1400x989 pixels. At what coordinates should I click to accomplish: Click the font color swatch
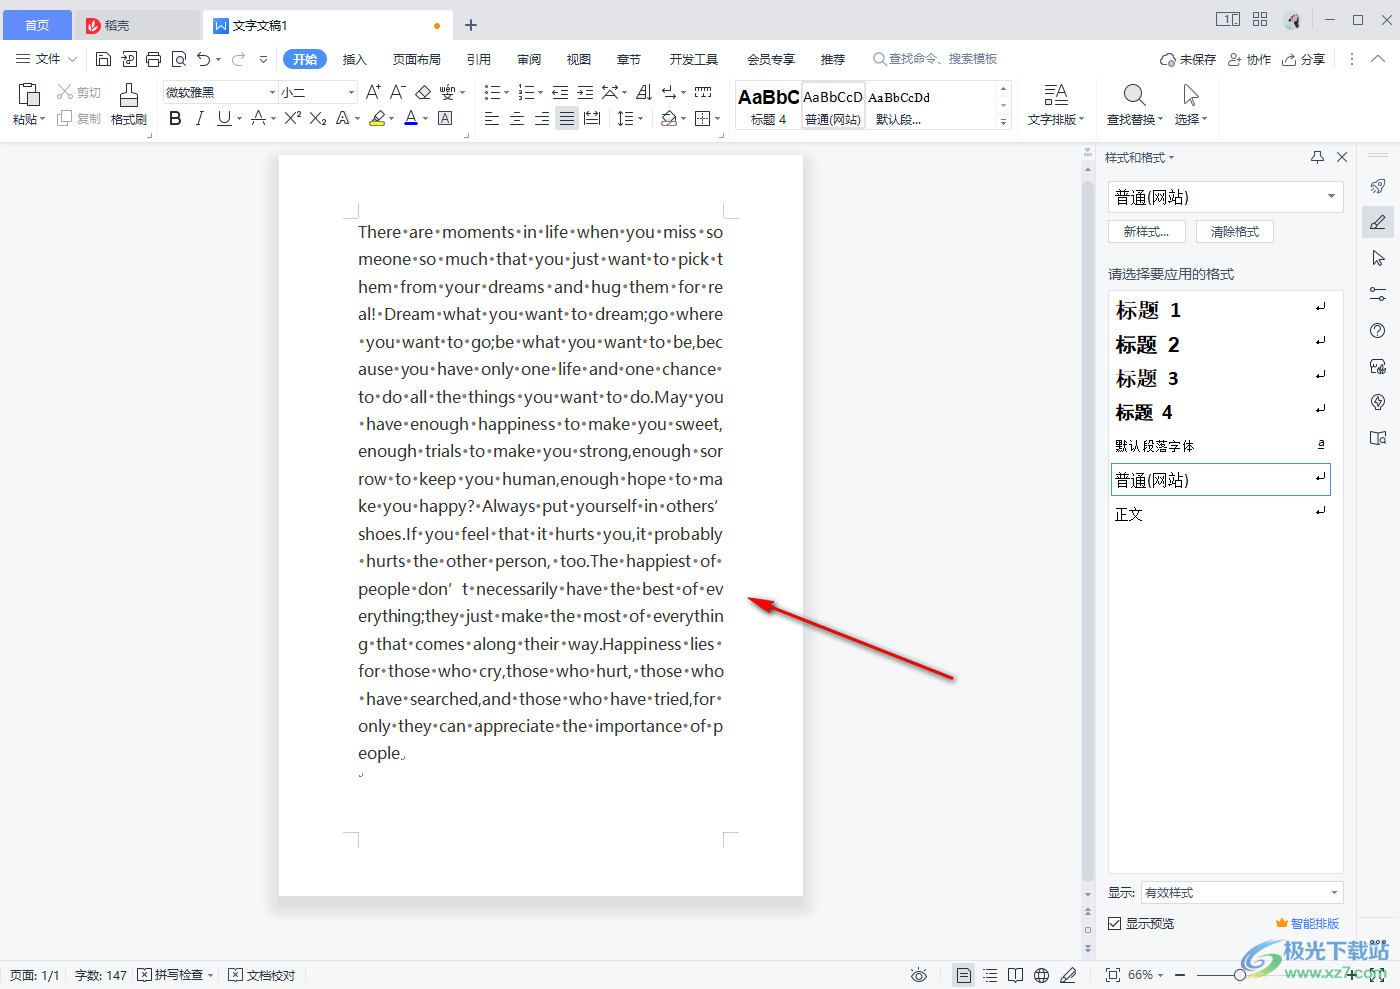click(x=411, y=118)
